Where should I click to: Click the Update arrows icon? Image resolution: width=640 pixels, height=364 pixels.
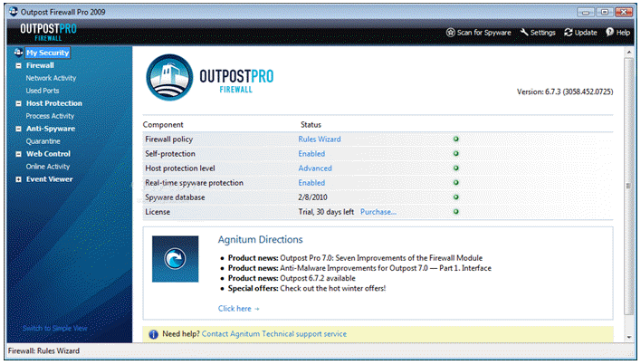pyautogui.click(x=568, y=32)
